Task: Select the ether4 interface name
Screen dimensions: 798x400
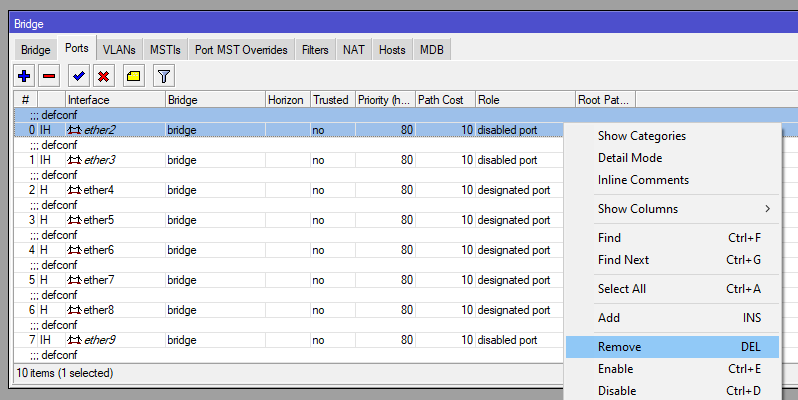Action: point(99,190)
